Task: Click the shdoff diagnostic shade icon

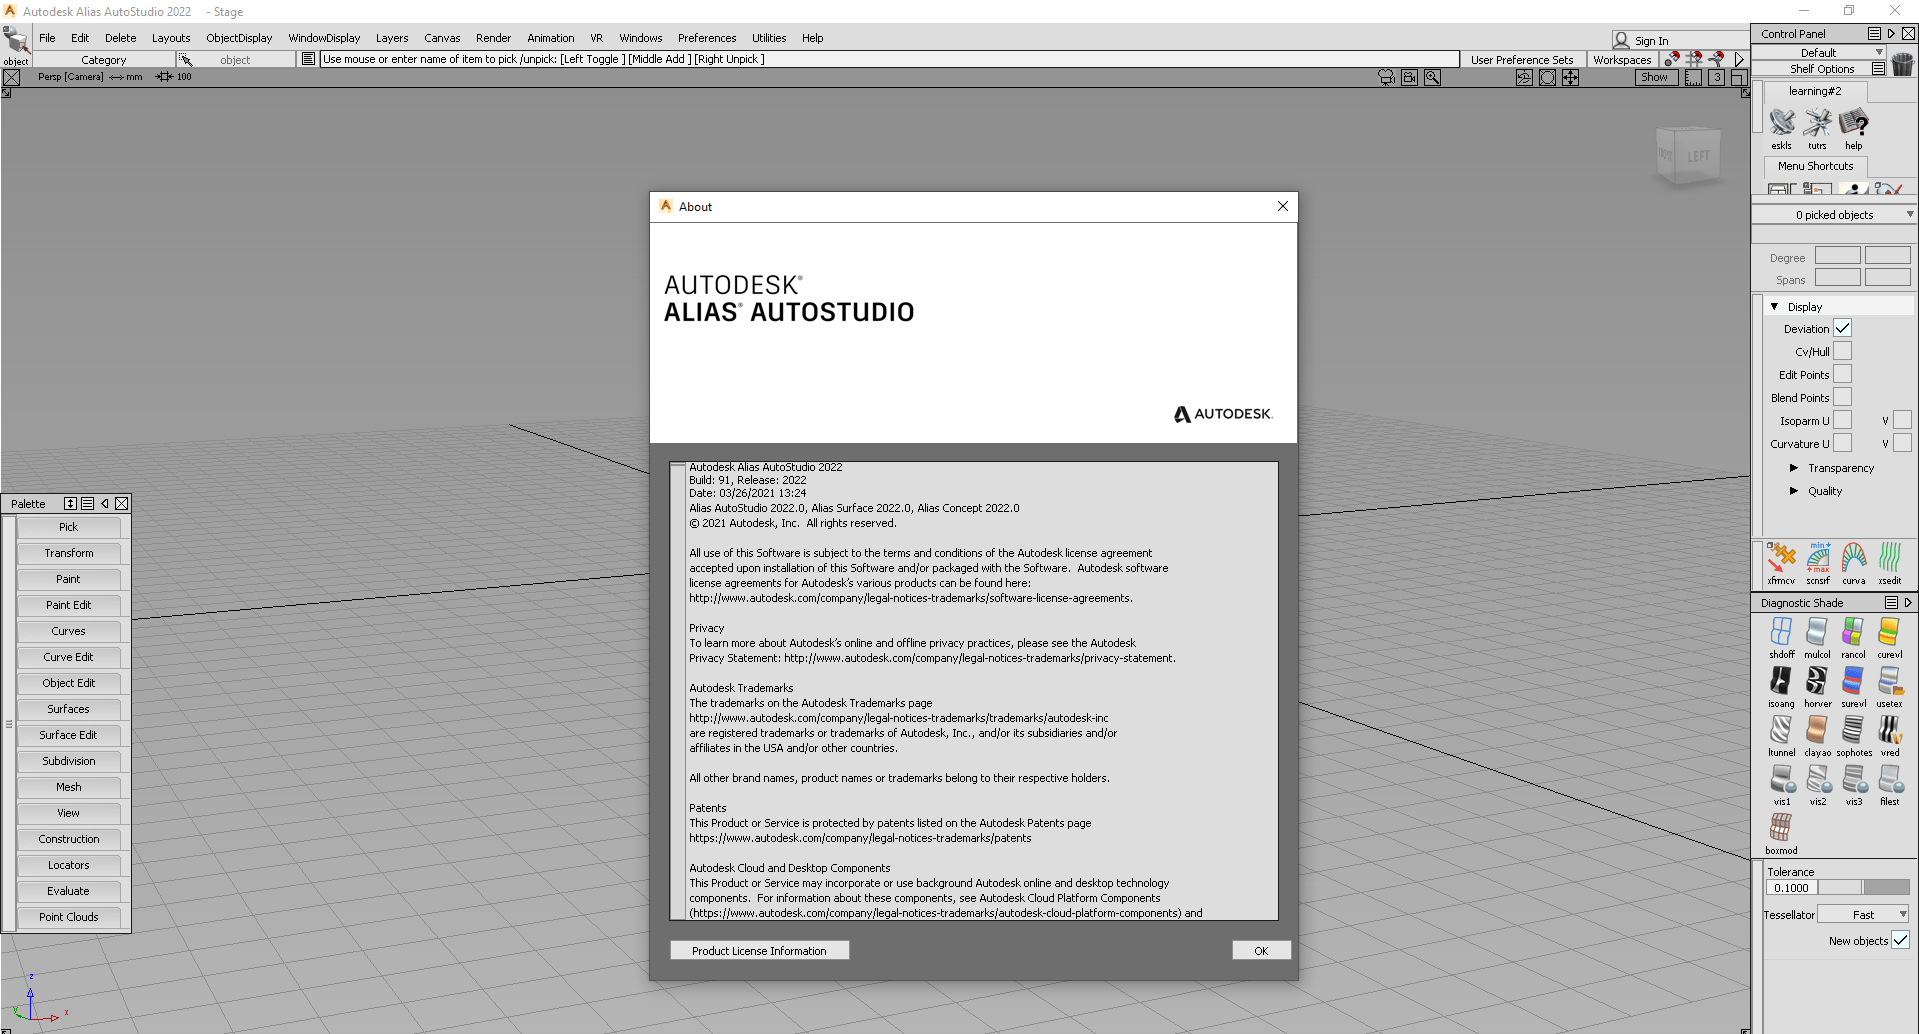Action: click(x=1781, y=633)
